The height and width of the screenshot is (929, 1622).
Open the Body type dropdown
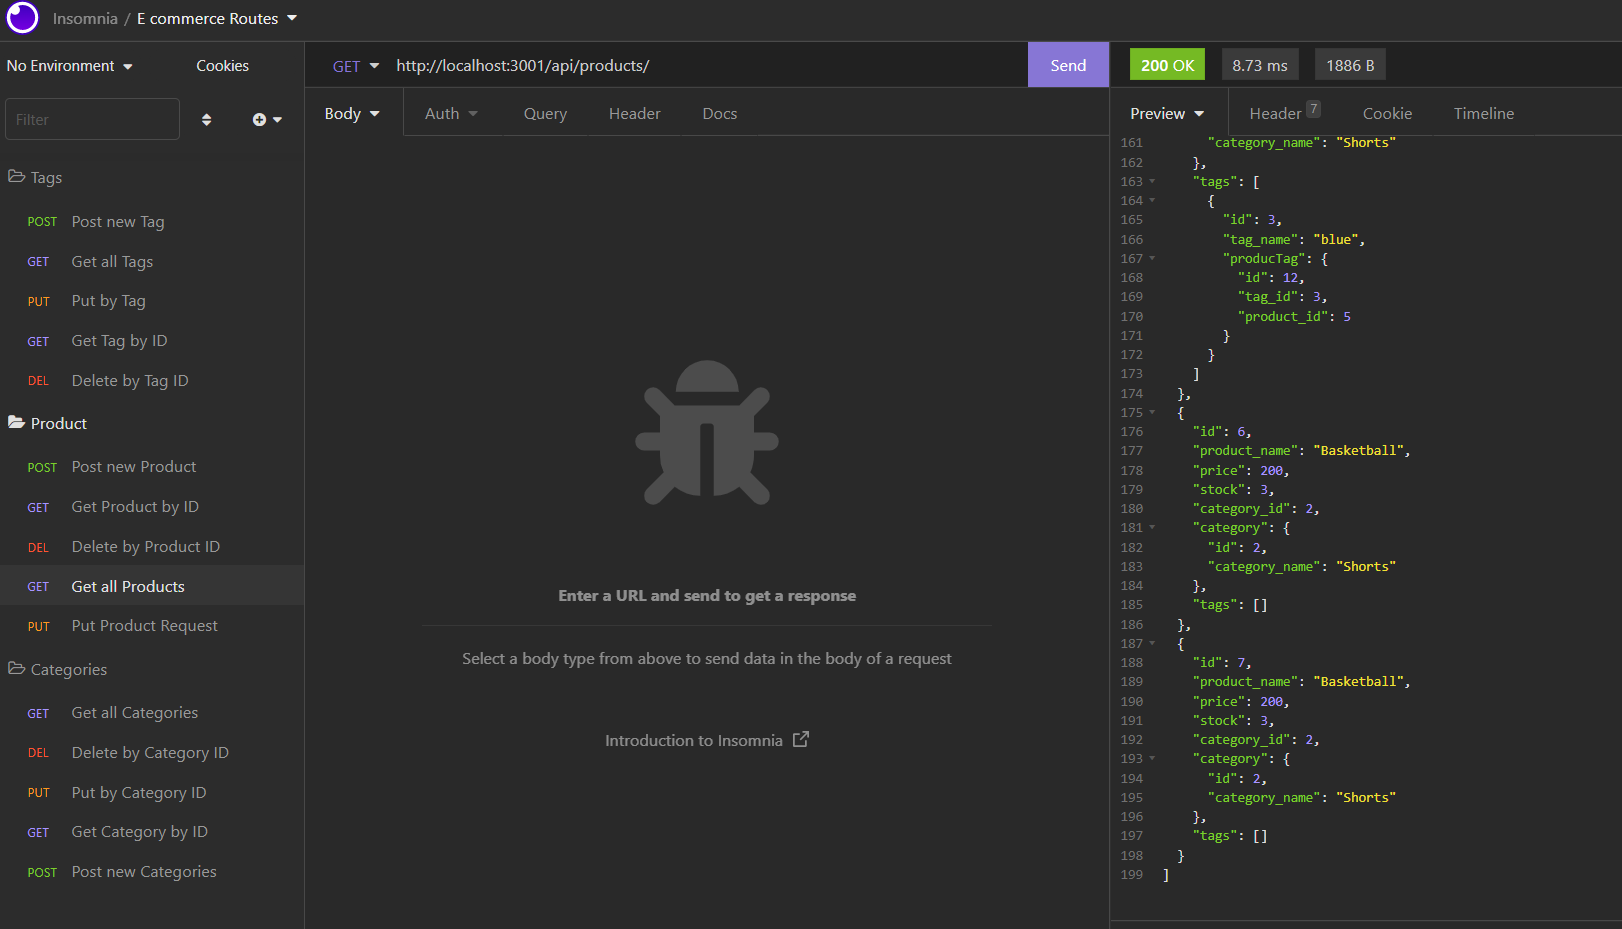(352, 114)
